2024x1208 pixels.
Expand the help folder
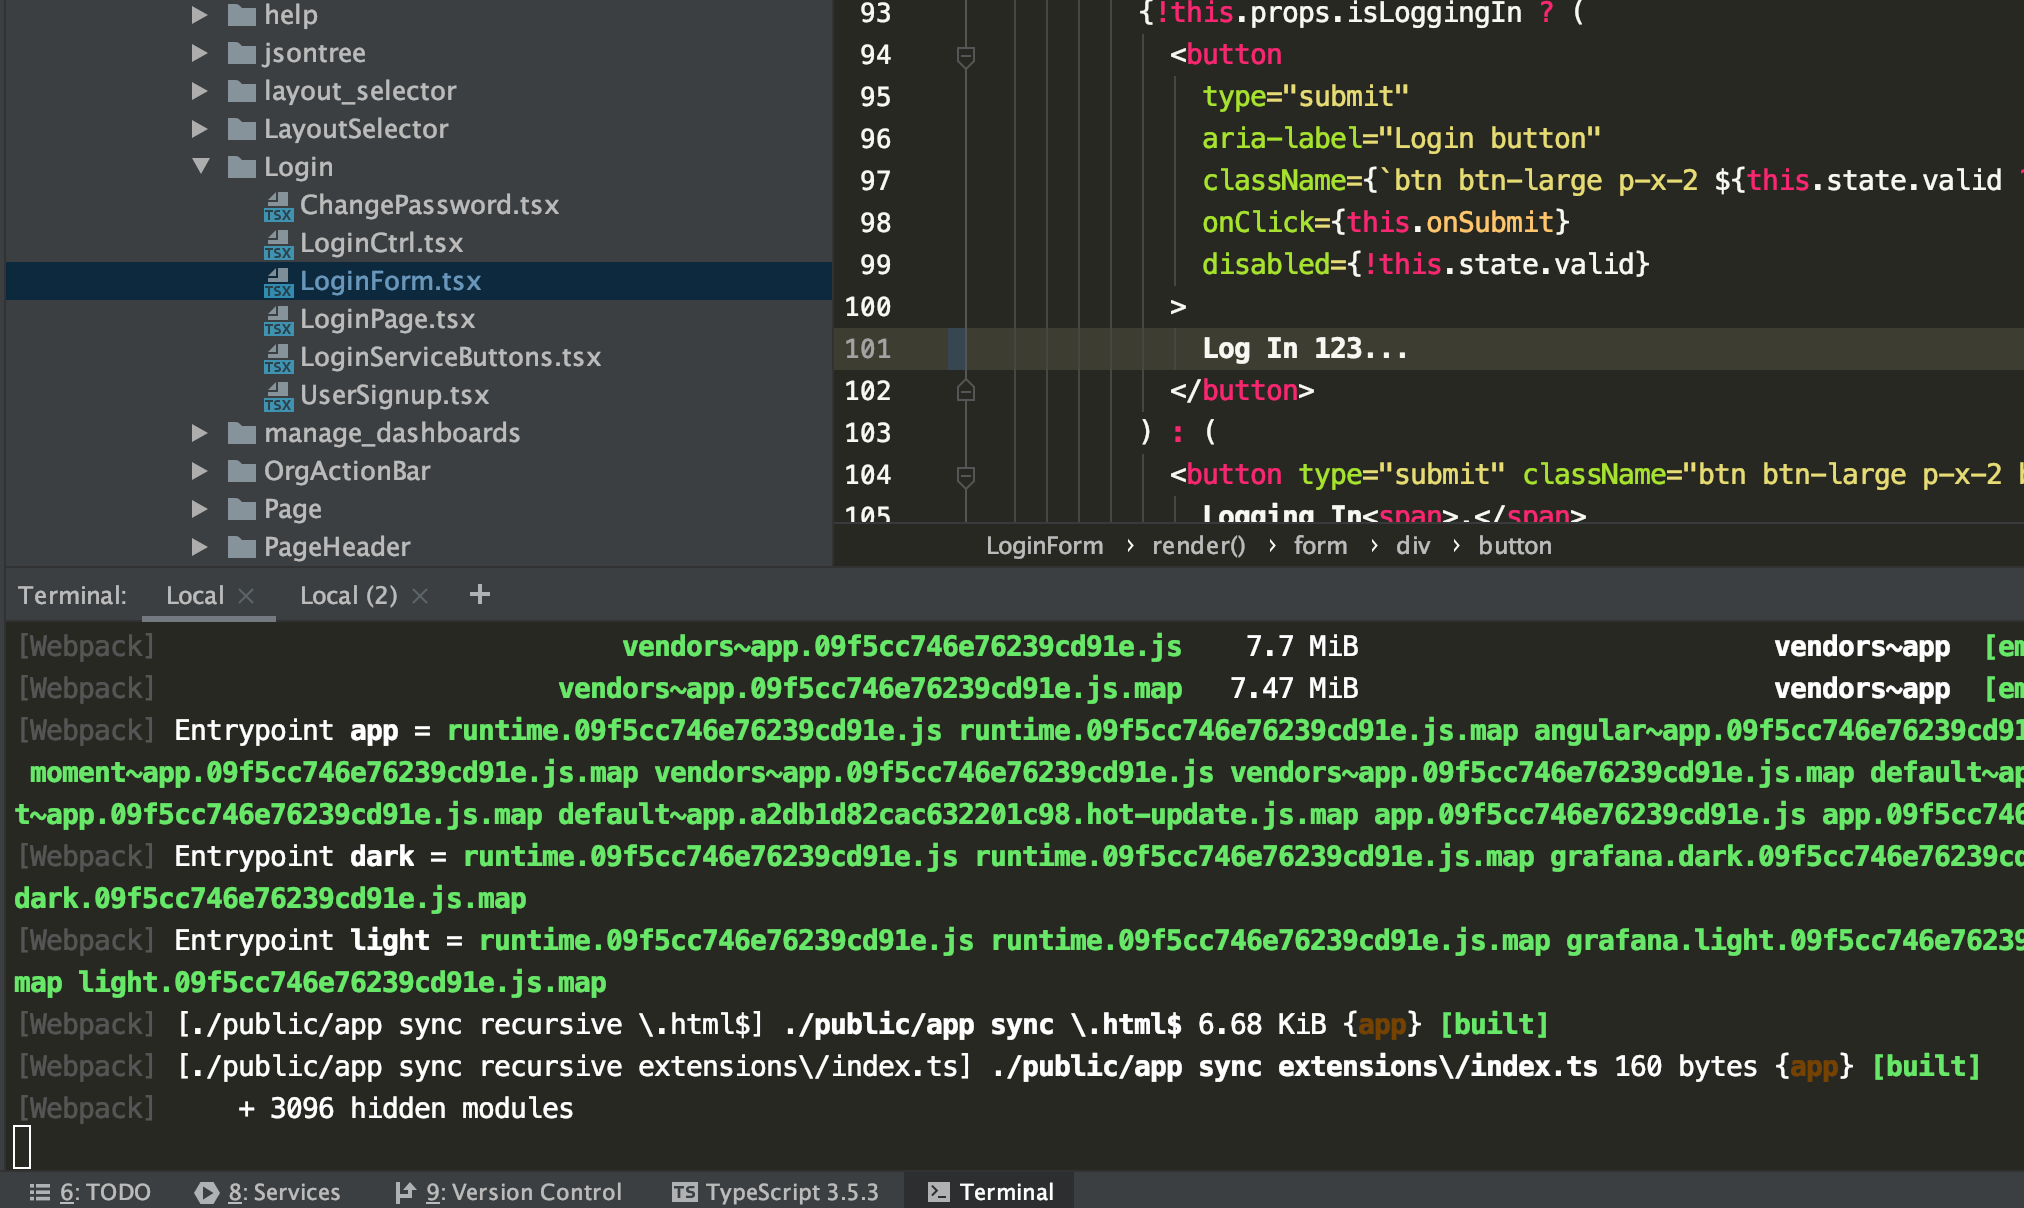(199, 15)
